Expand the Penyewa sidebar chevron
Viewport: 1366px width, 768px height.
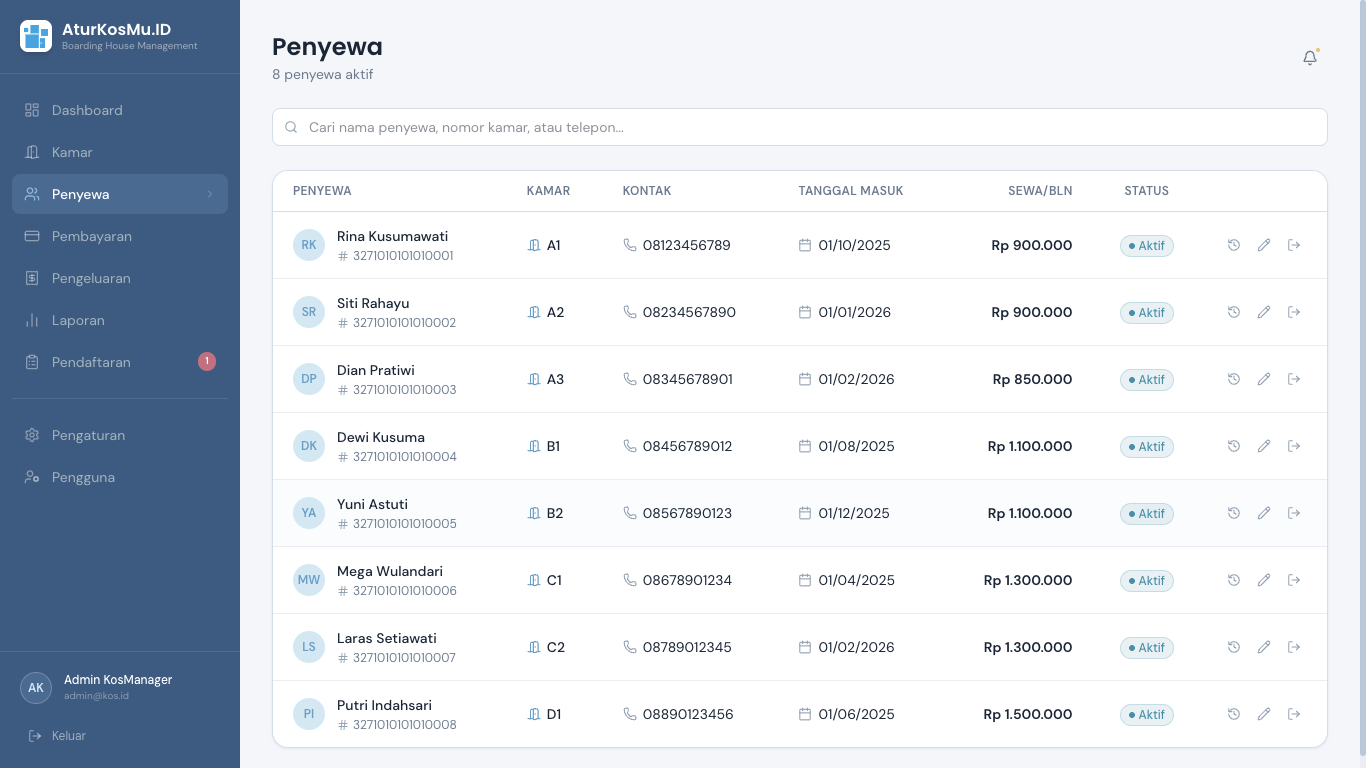210,194
